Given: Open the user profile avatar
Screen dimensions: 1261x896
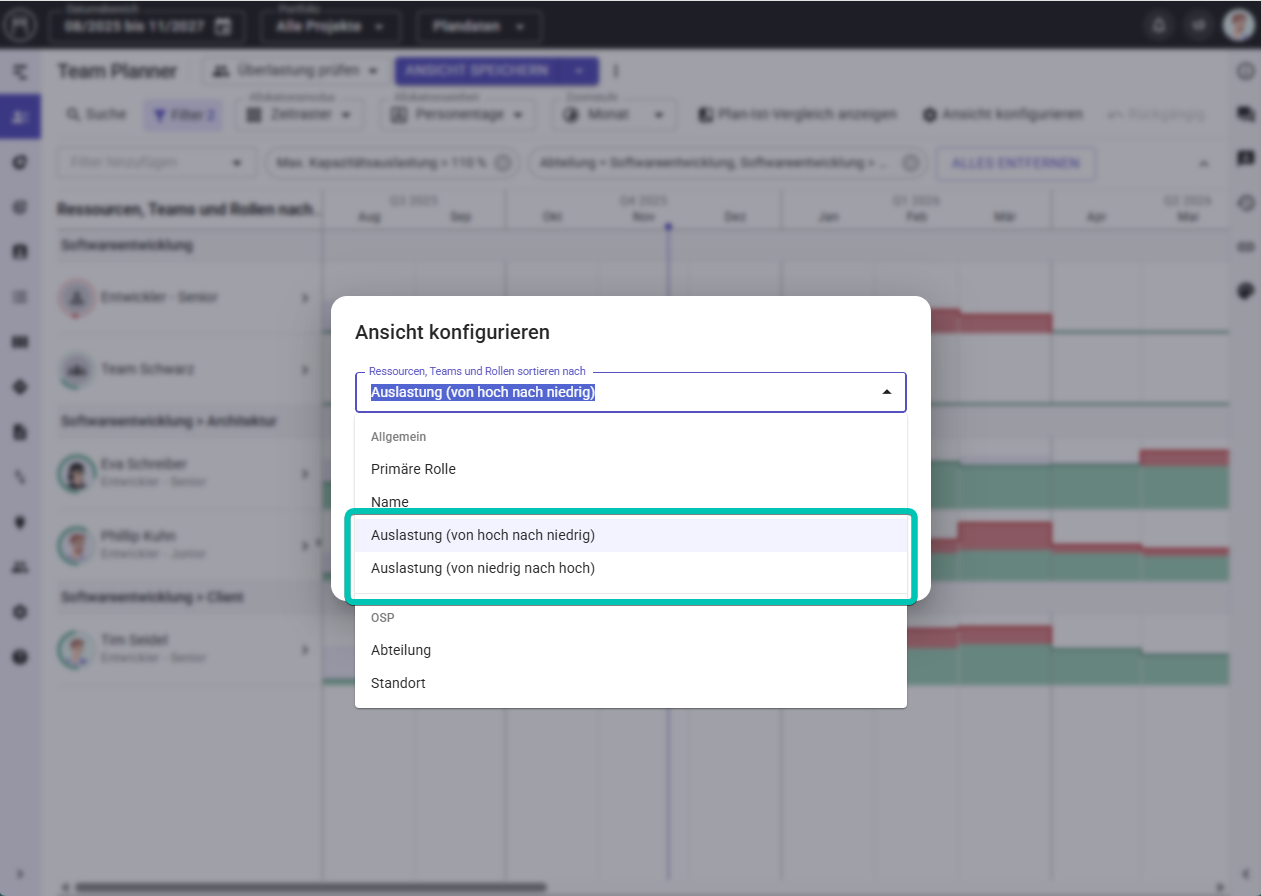Looking at the screenshot, I should [x=1238, y=26].
